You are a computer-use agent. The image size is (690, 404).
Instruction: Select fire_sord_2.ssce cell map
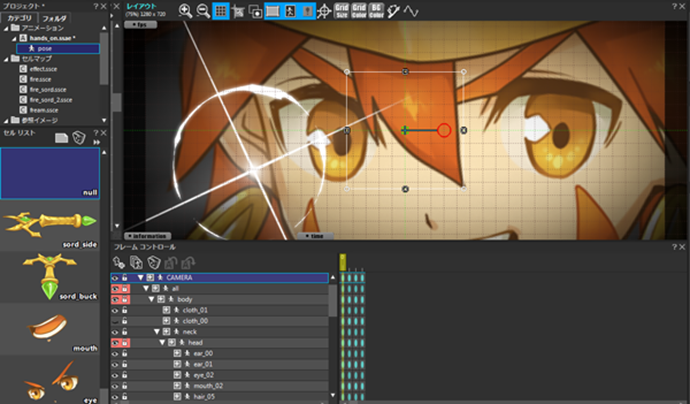(51, 100)
